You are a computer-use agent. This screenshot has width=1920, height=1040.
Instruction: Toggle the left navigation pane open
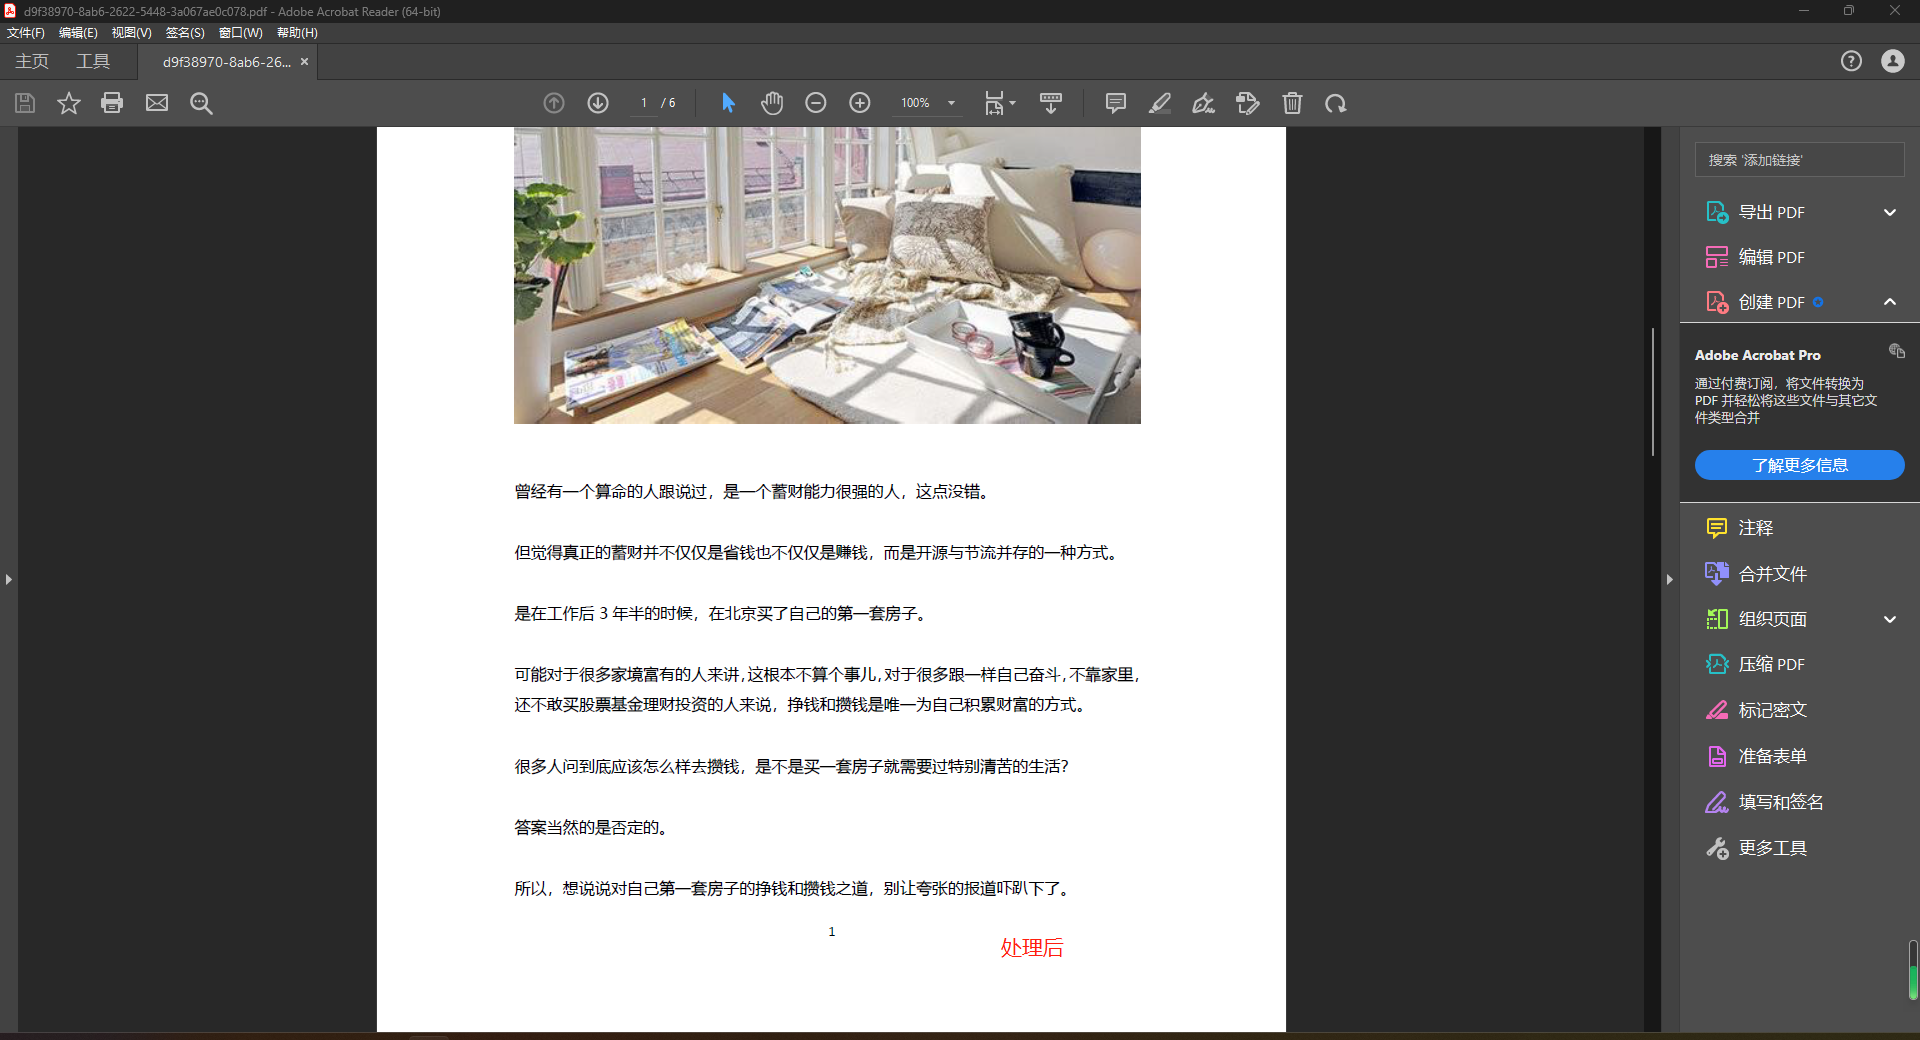click(x=8, y=580)
